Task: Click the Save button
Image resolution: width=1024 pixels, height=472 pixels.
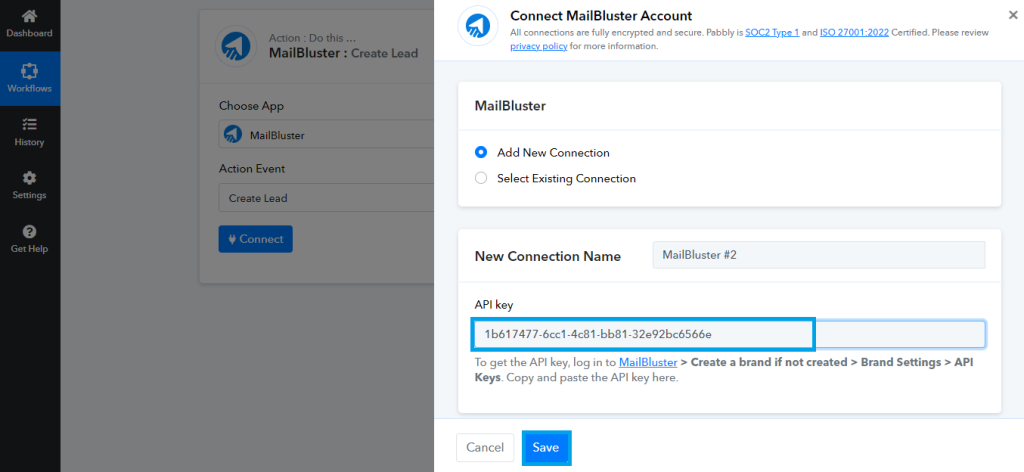Action: click(x=546, y=447)
